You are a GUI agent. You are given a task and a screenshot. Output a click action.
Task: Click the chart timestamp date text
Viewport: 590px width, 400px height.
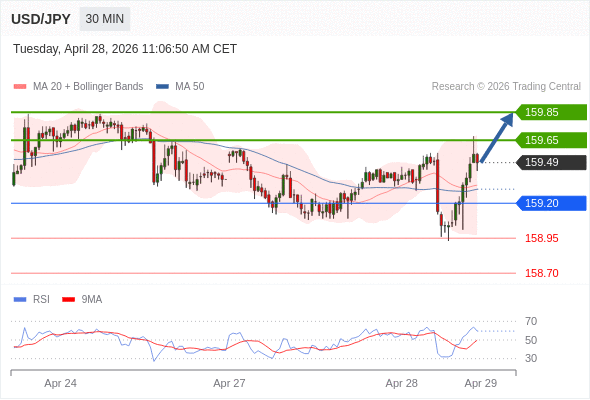(x=125, y=49)
